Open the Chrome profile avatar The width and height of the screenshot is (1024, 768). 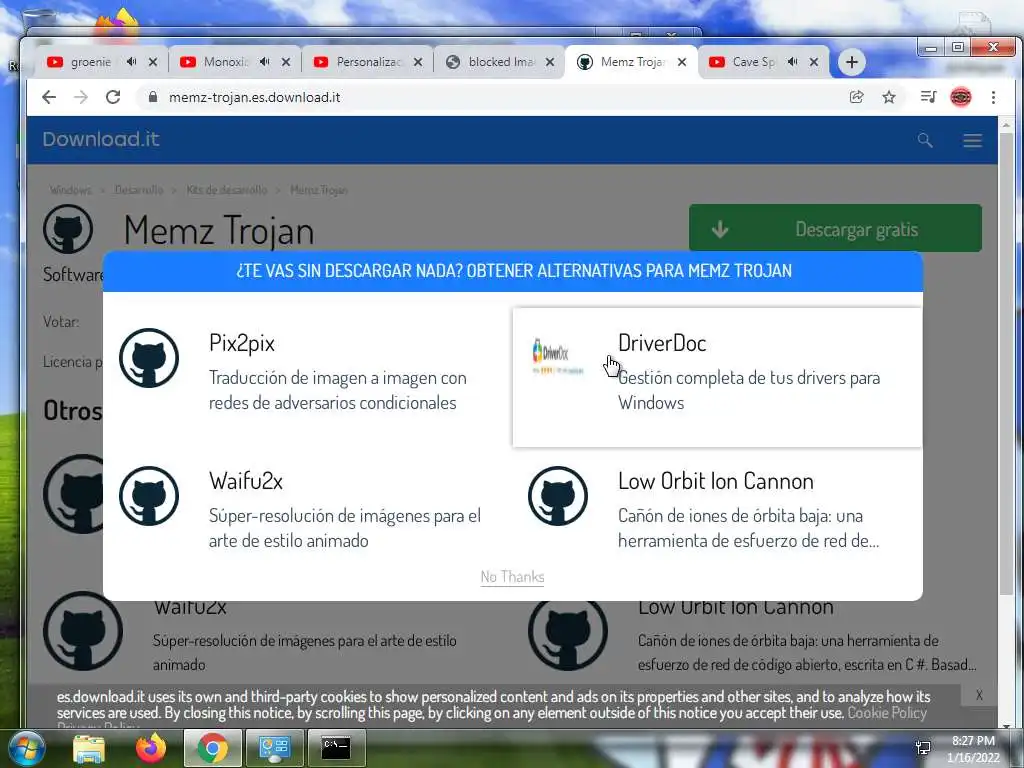point(961,97)
